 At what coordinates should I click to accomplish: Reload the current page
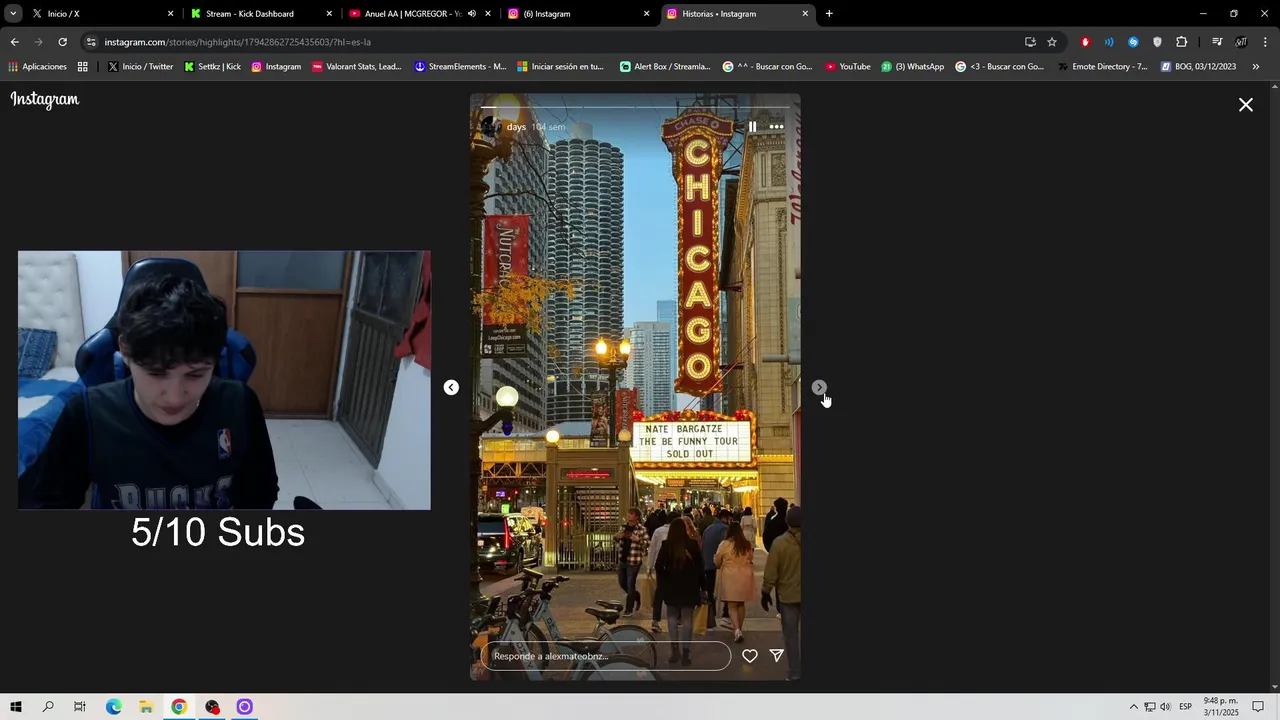pyautogui.click(x=62, y=42)
